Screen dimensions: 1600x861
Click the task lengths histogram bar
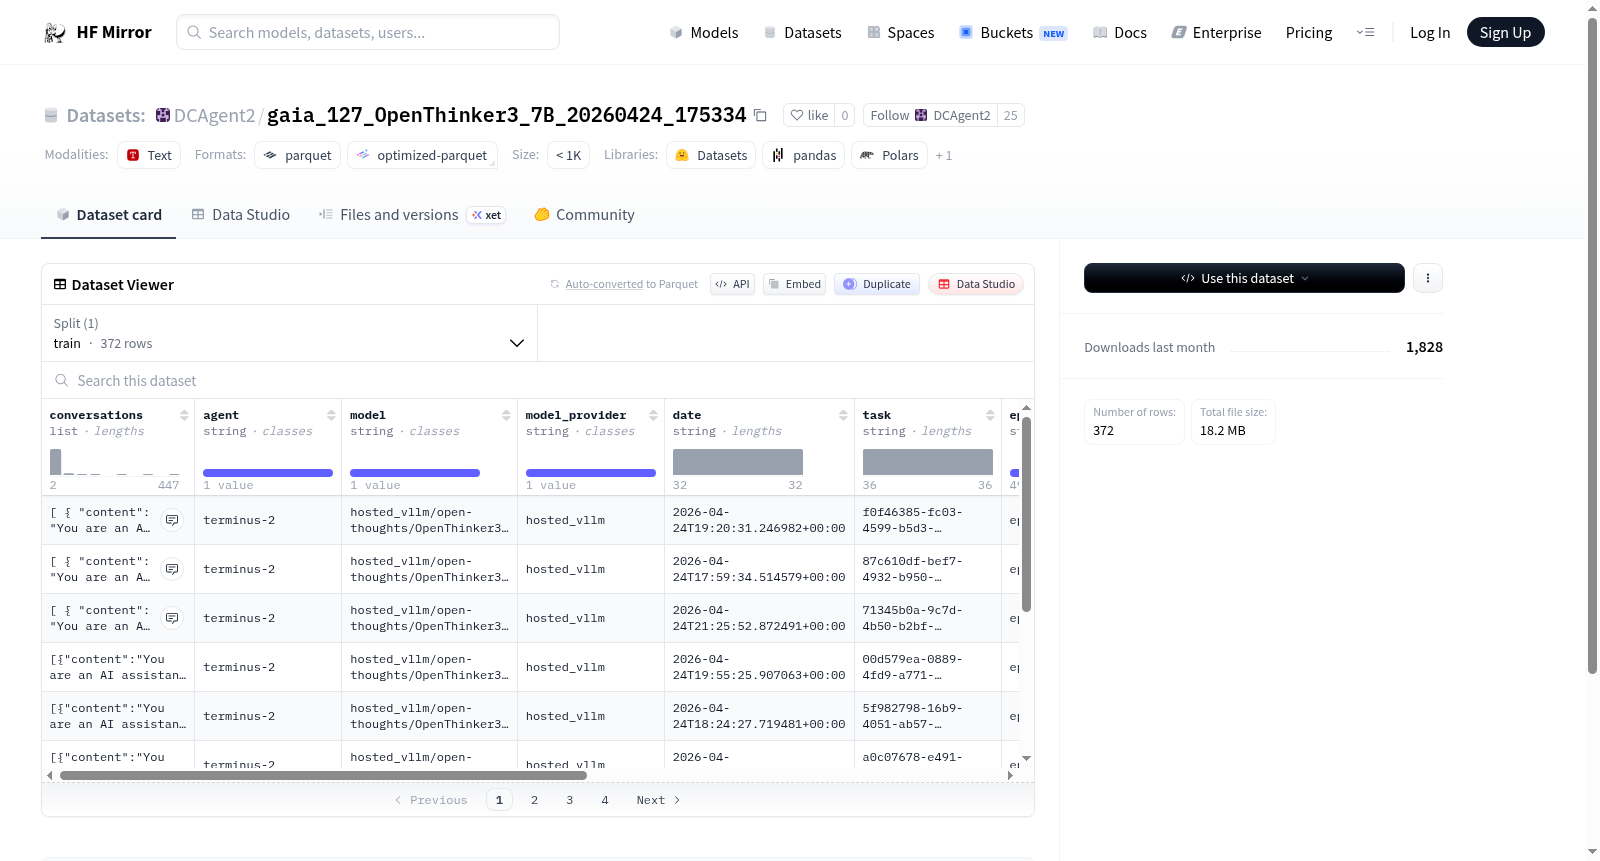point(928,462)
